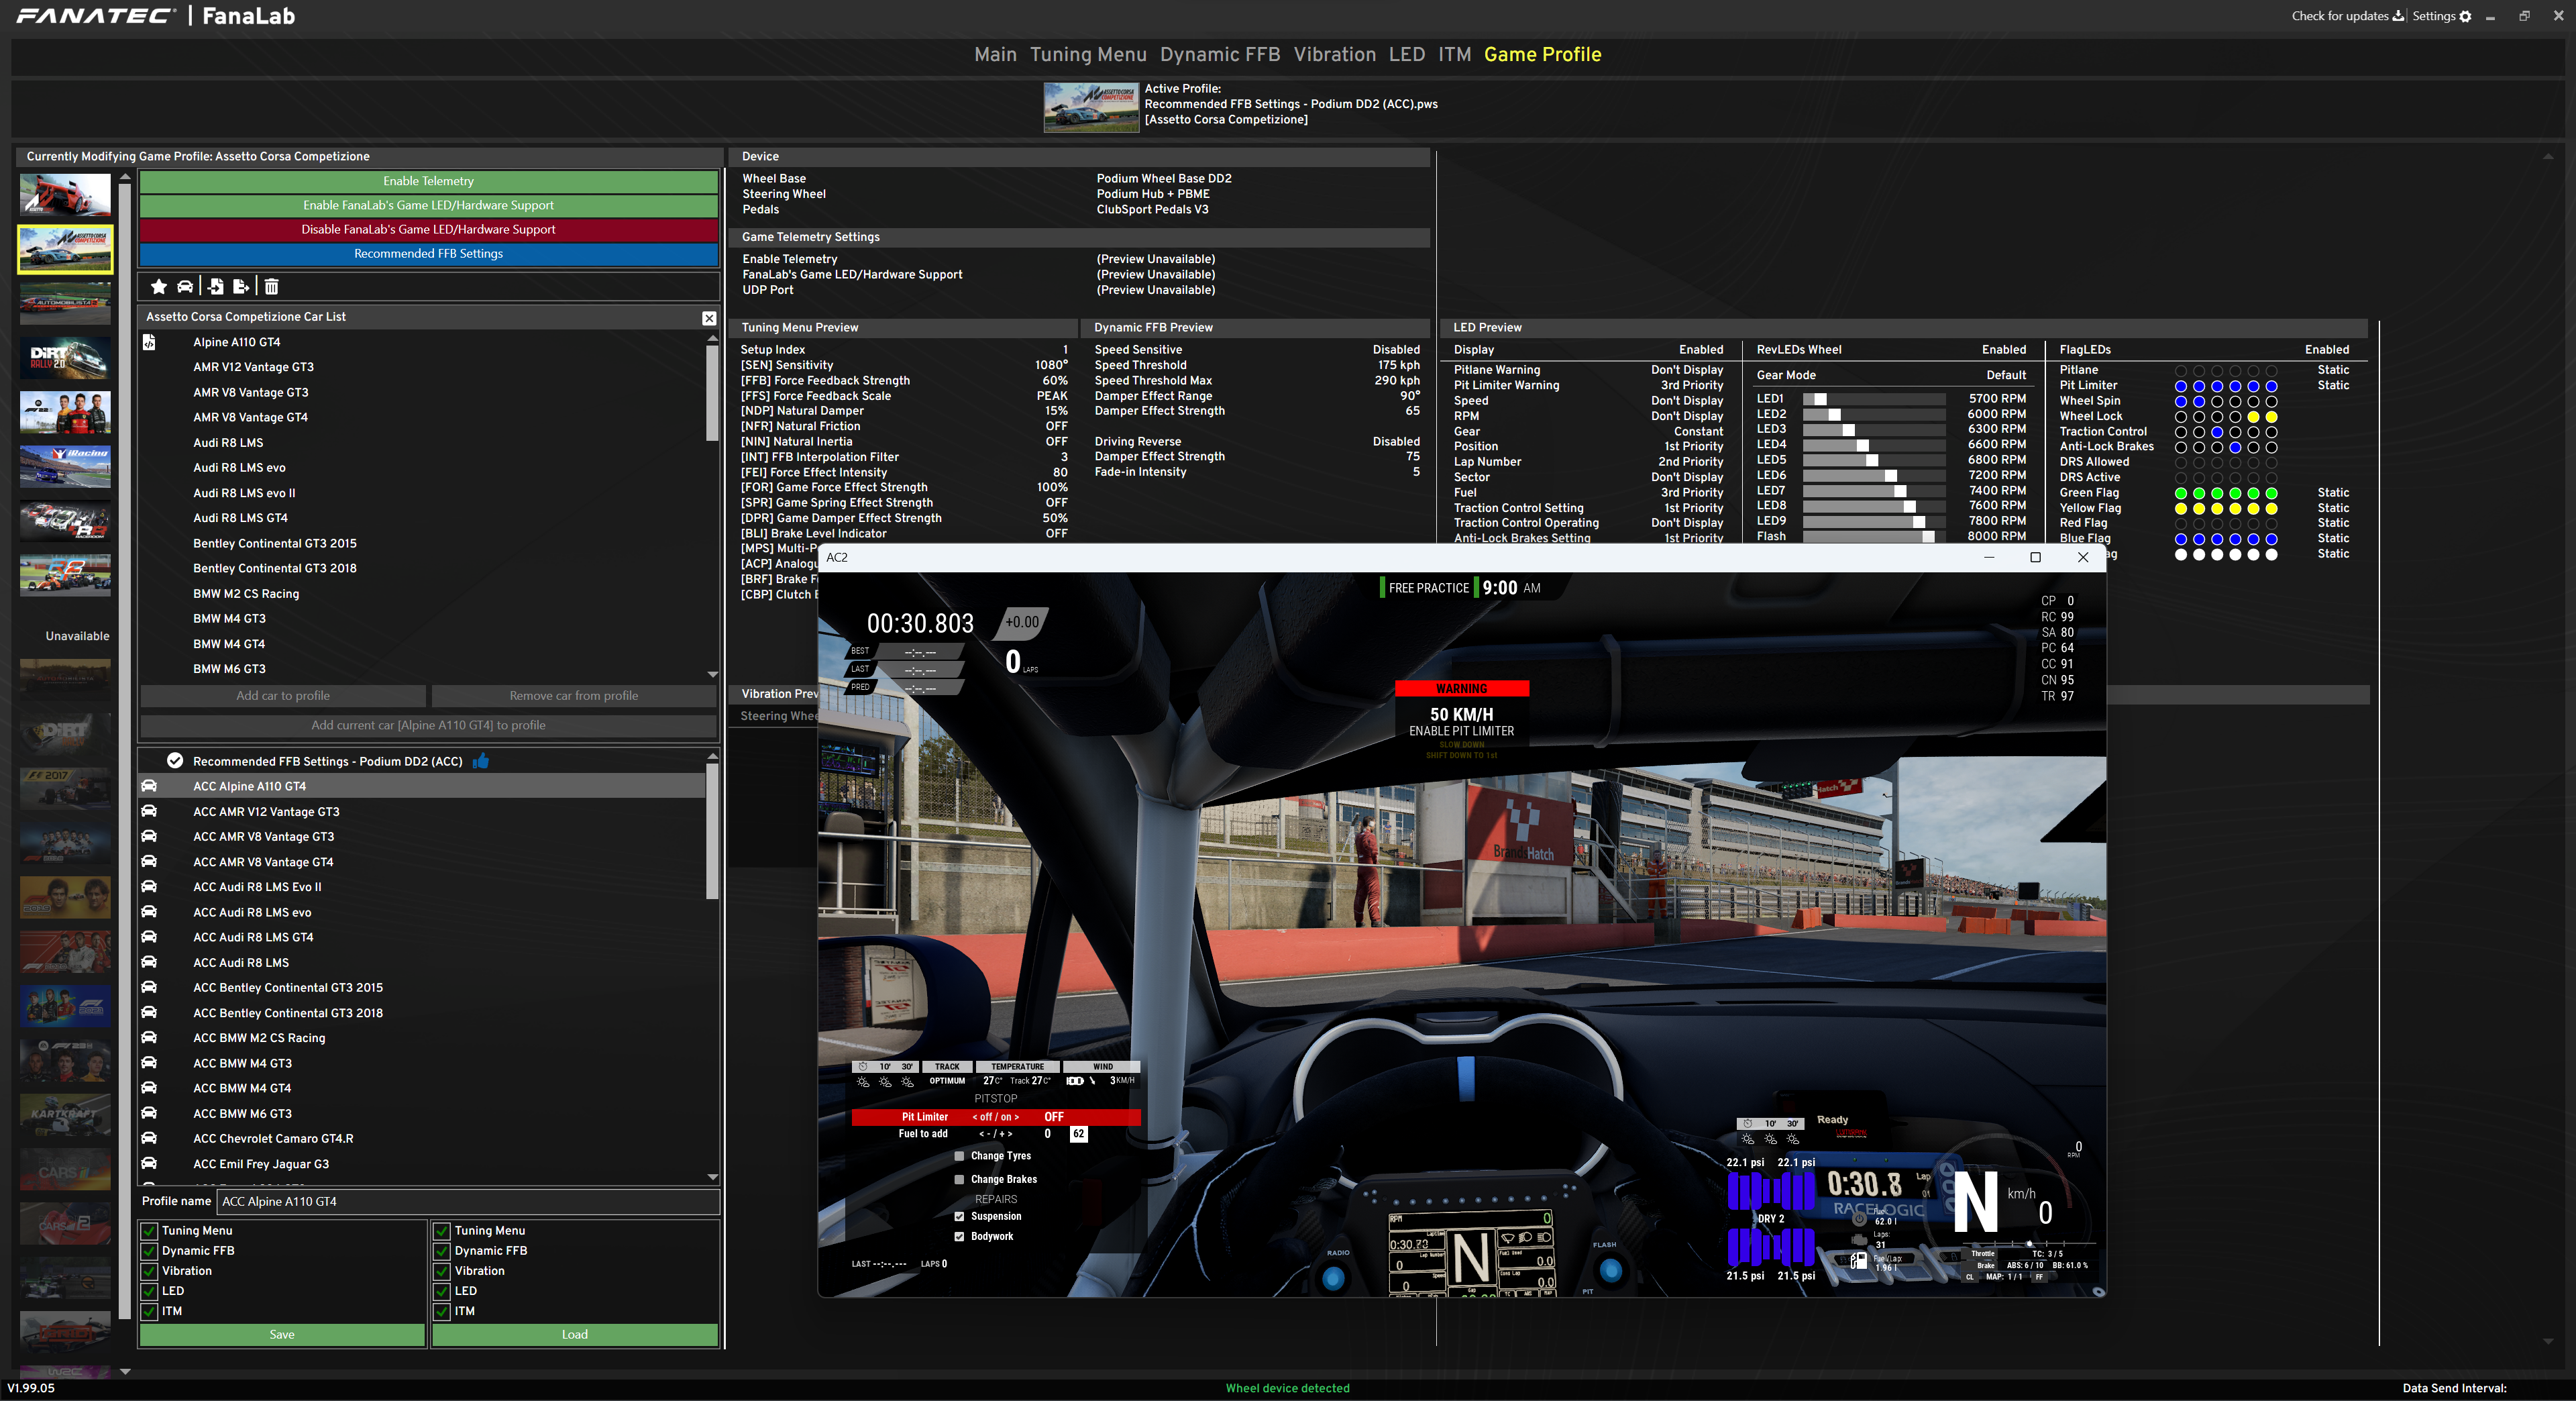The image size is (2576, 1401).
Task: Click the thumbs-up icon next to Recommended FFB Settings
Action: point(481,761)
